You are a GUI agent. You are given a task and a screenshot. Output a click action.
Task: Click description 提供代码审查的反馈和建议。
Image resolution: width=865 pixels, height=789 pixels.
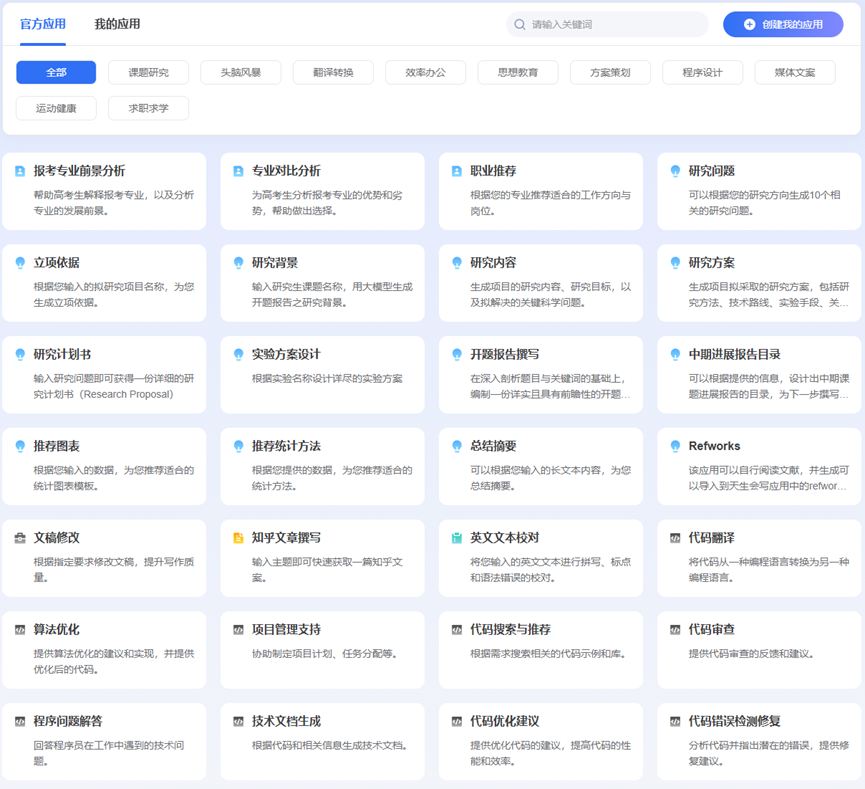pos(751,654)
